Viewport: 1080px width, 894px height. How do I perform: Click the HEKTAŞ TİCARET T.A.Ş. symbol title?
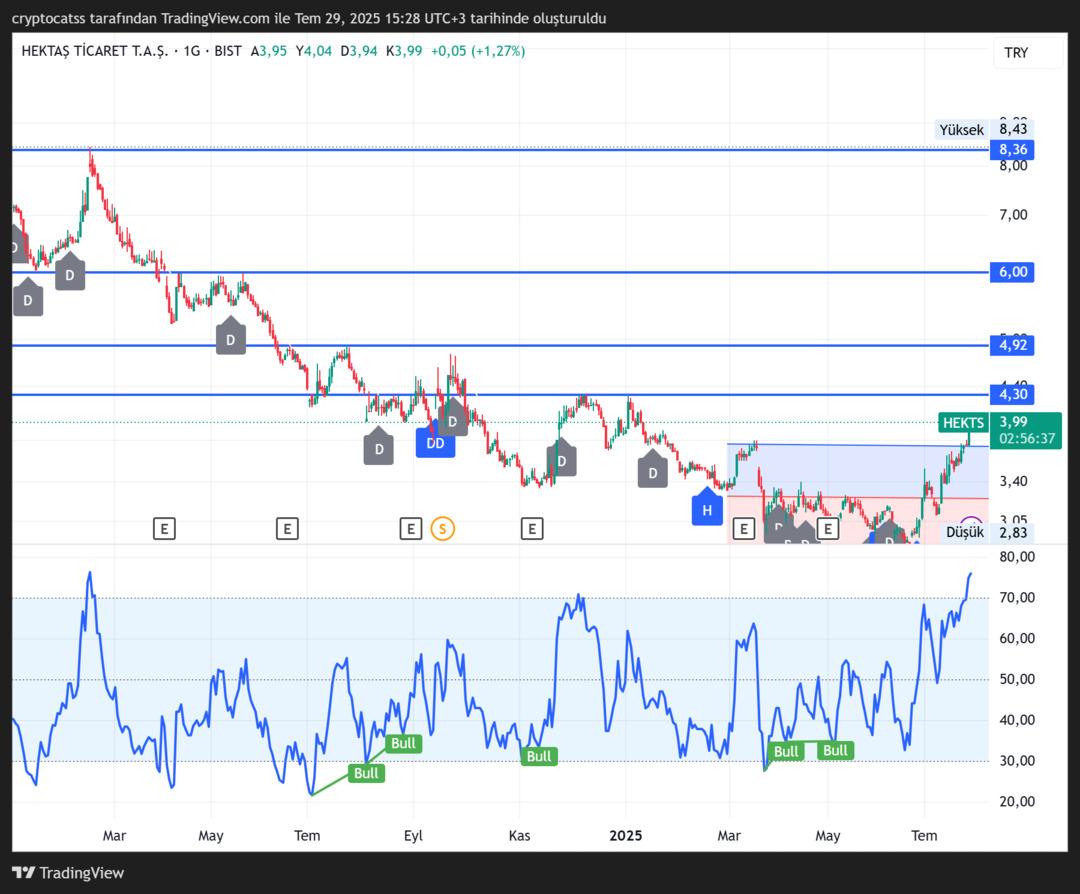click(x=94, y=51)
